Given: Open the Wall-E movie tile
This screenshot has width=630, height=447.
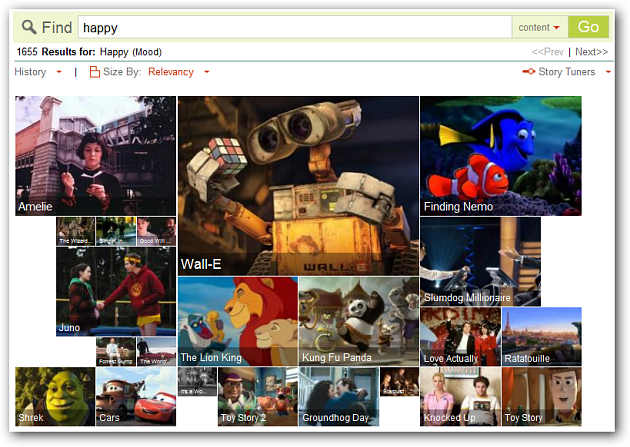Looking at the screenshot, I should (x=298, y=186).
